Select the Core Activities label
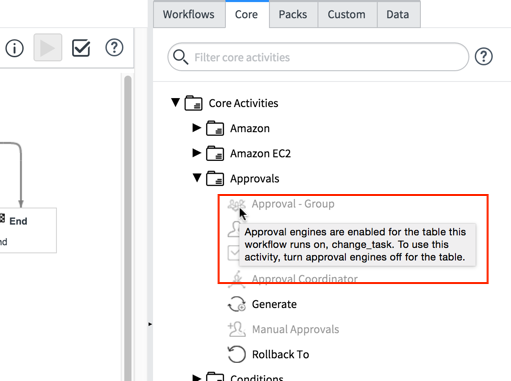The height and width of the screenshot is (381, 511). click(243, 103)
